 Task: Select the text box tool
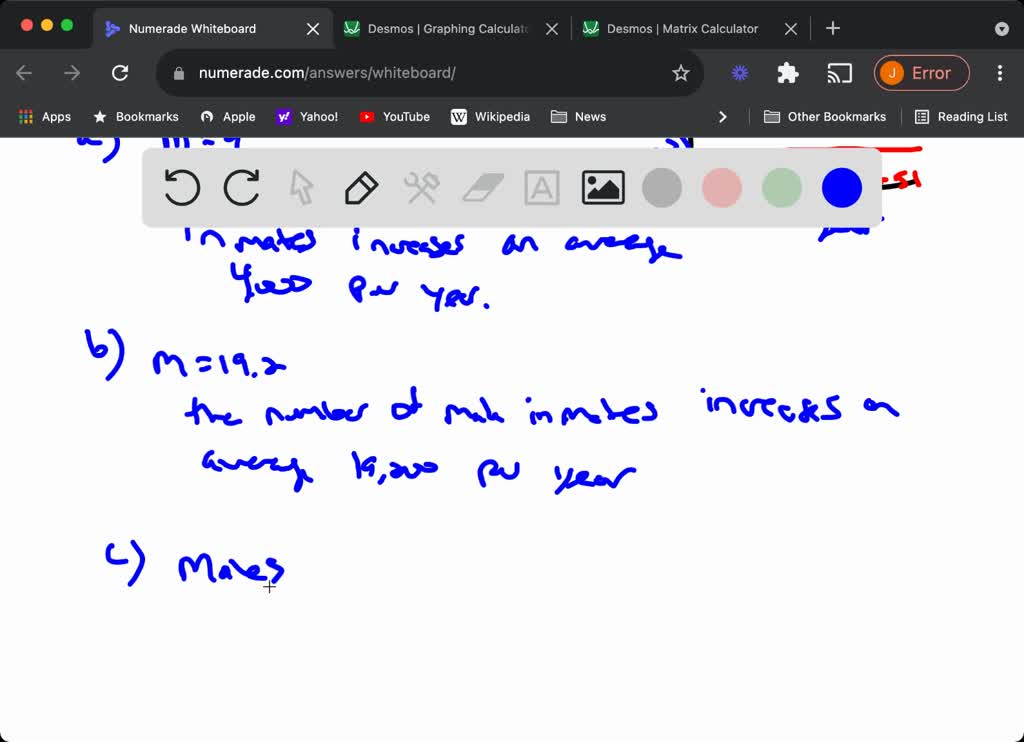(542, 188)
